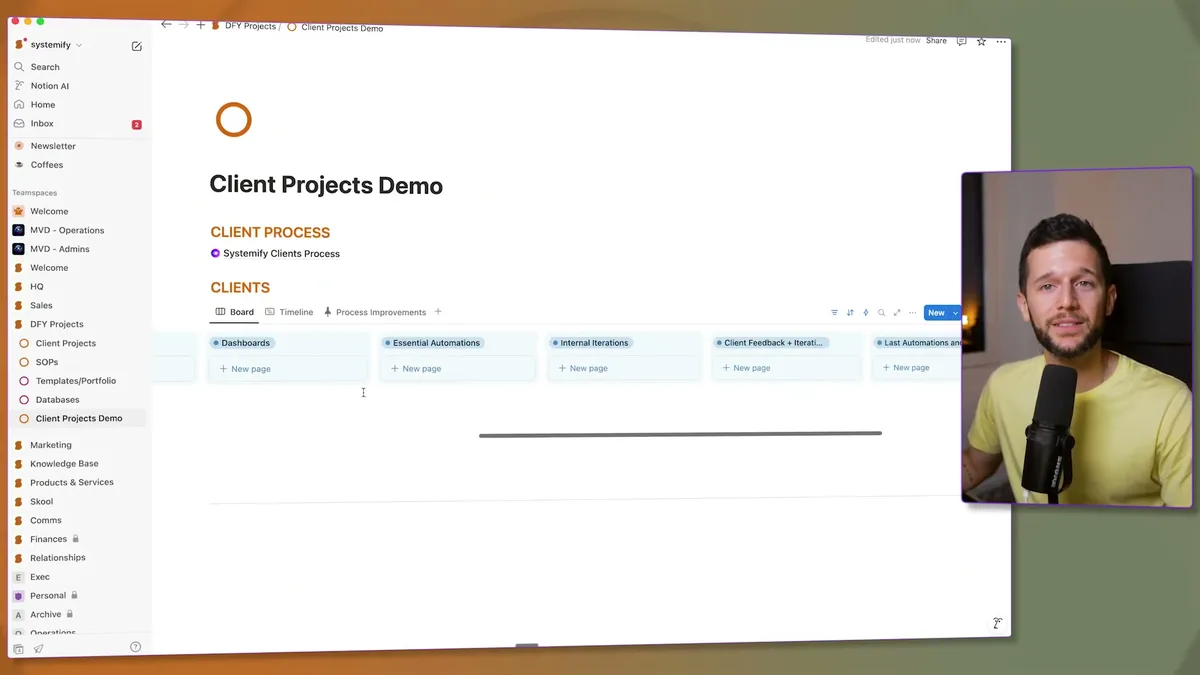The image size is (1200, 675).
Task: Click the Share button
Action: click(936, 41)
